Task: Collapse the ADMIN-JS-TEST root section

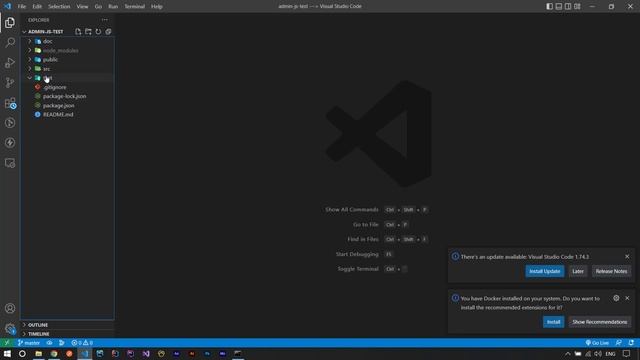Action: [46, 31]
